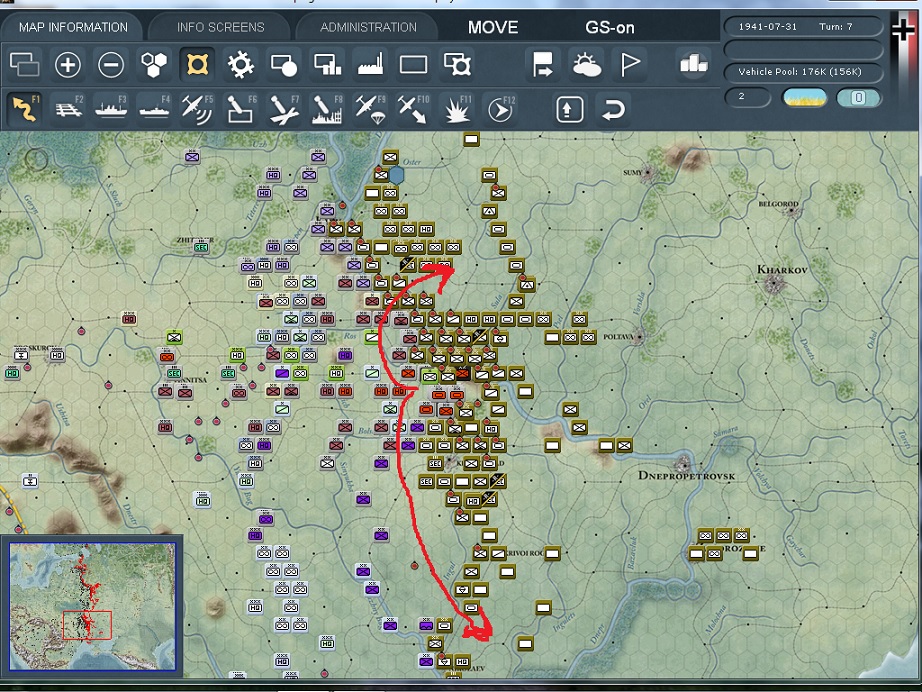Toggle the factory display icon
Image resolution: width=922 pixels, height=692 pixels.
(370, 64)
